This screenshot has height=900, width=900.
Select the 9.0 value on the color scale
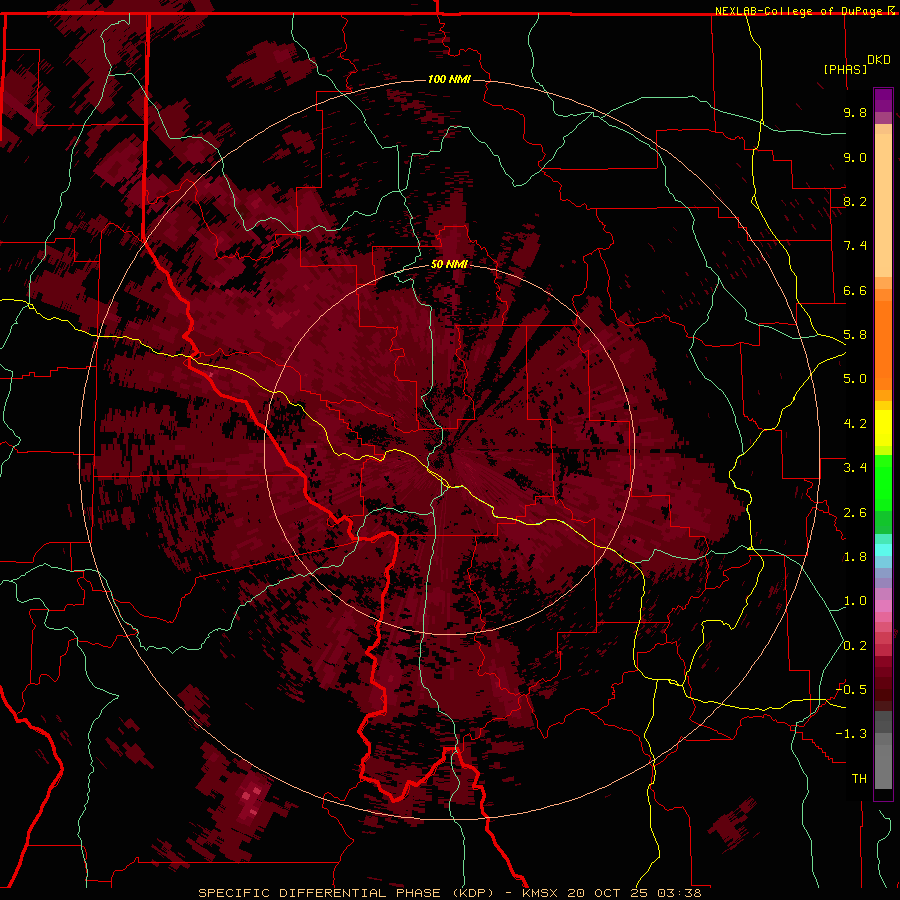click(x=855, y=157)
